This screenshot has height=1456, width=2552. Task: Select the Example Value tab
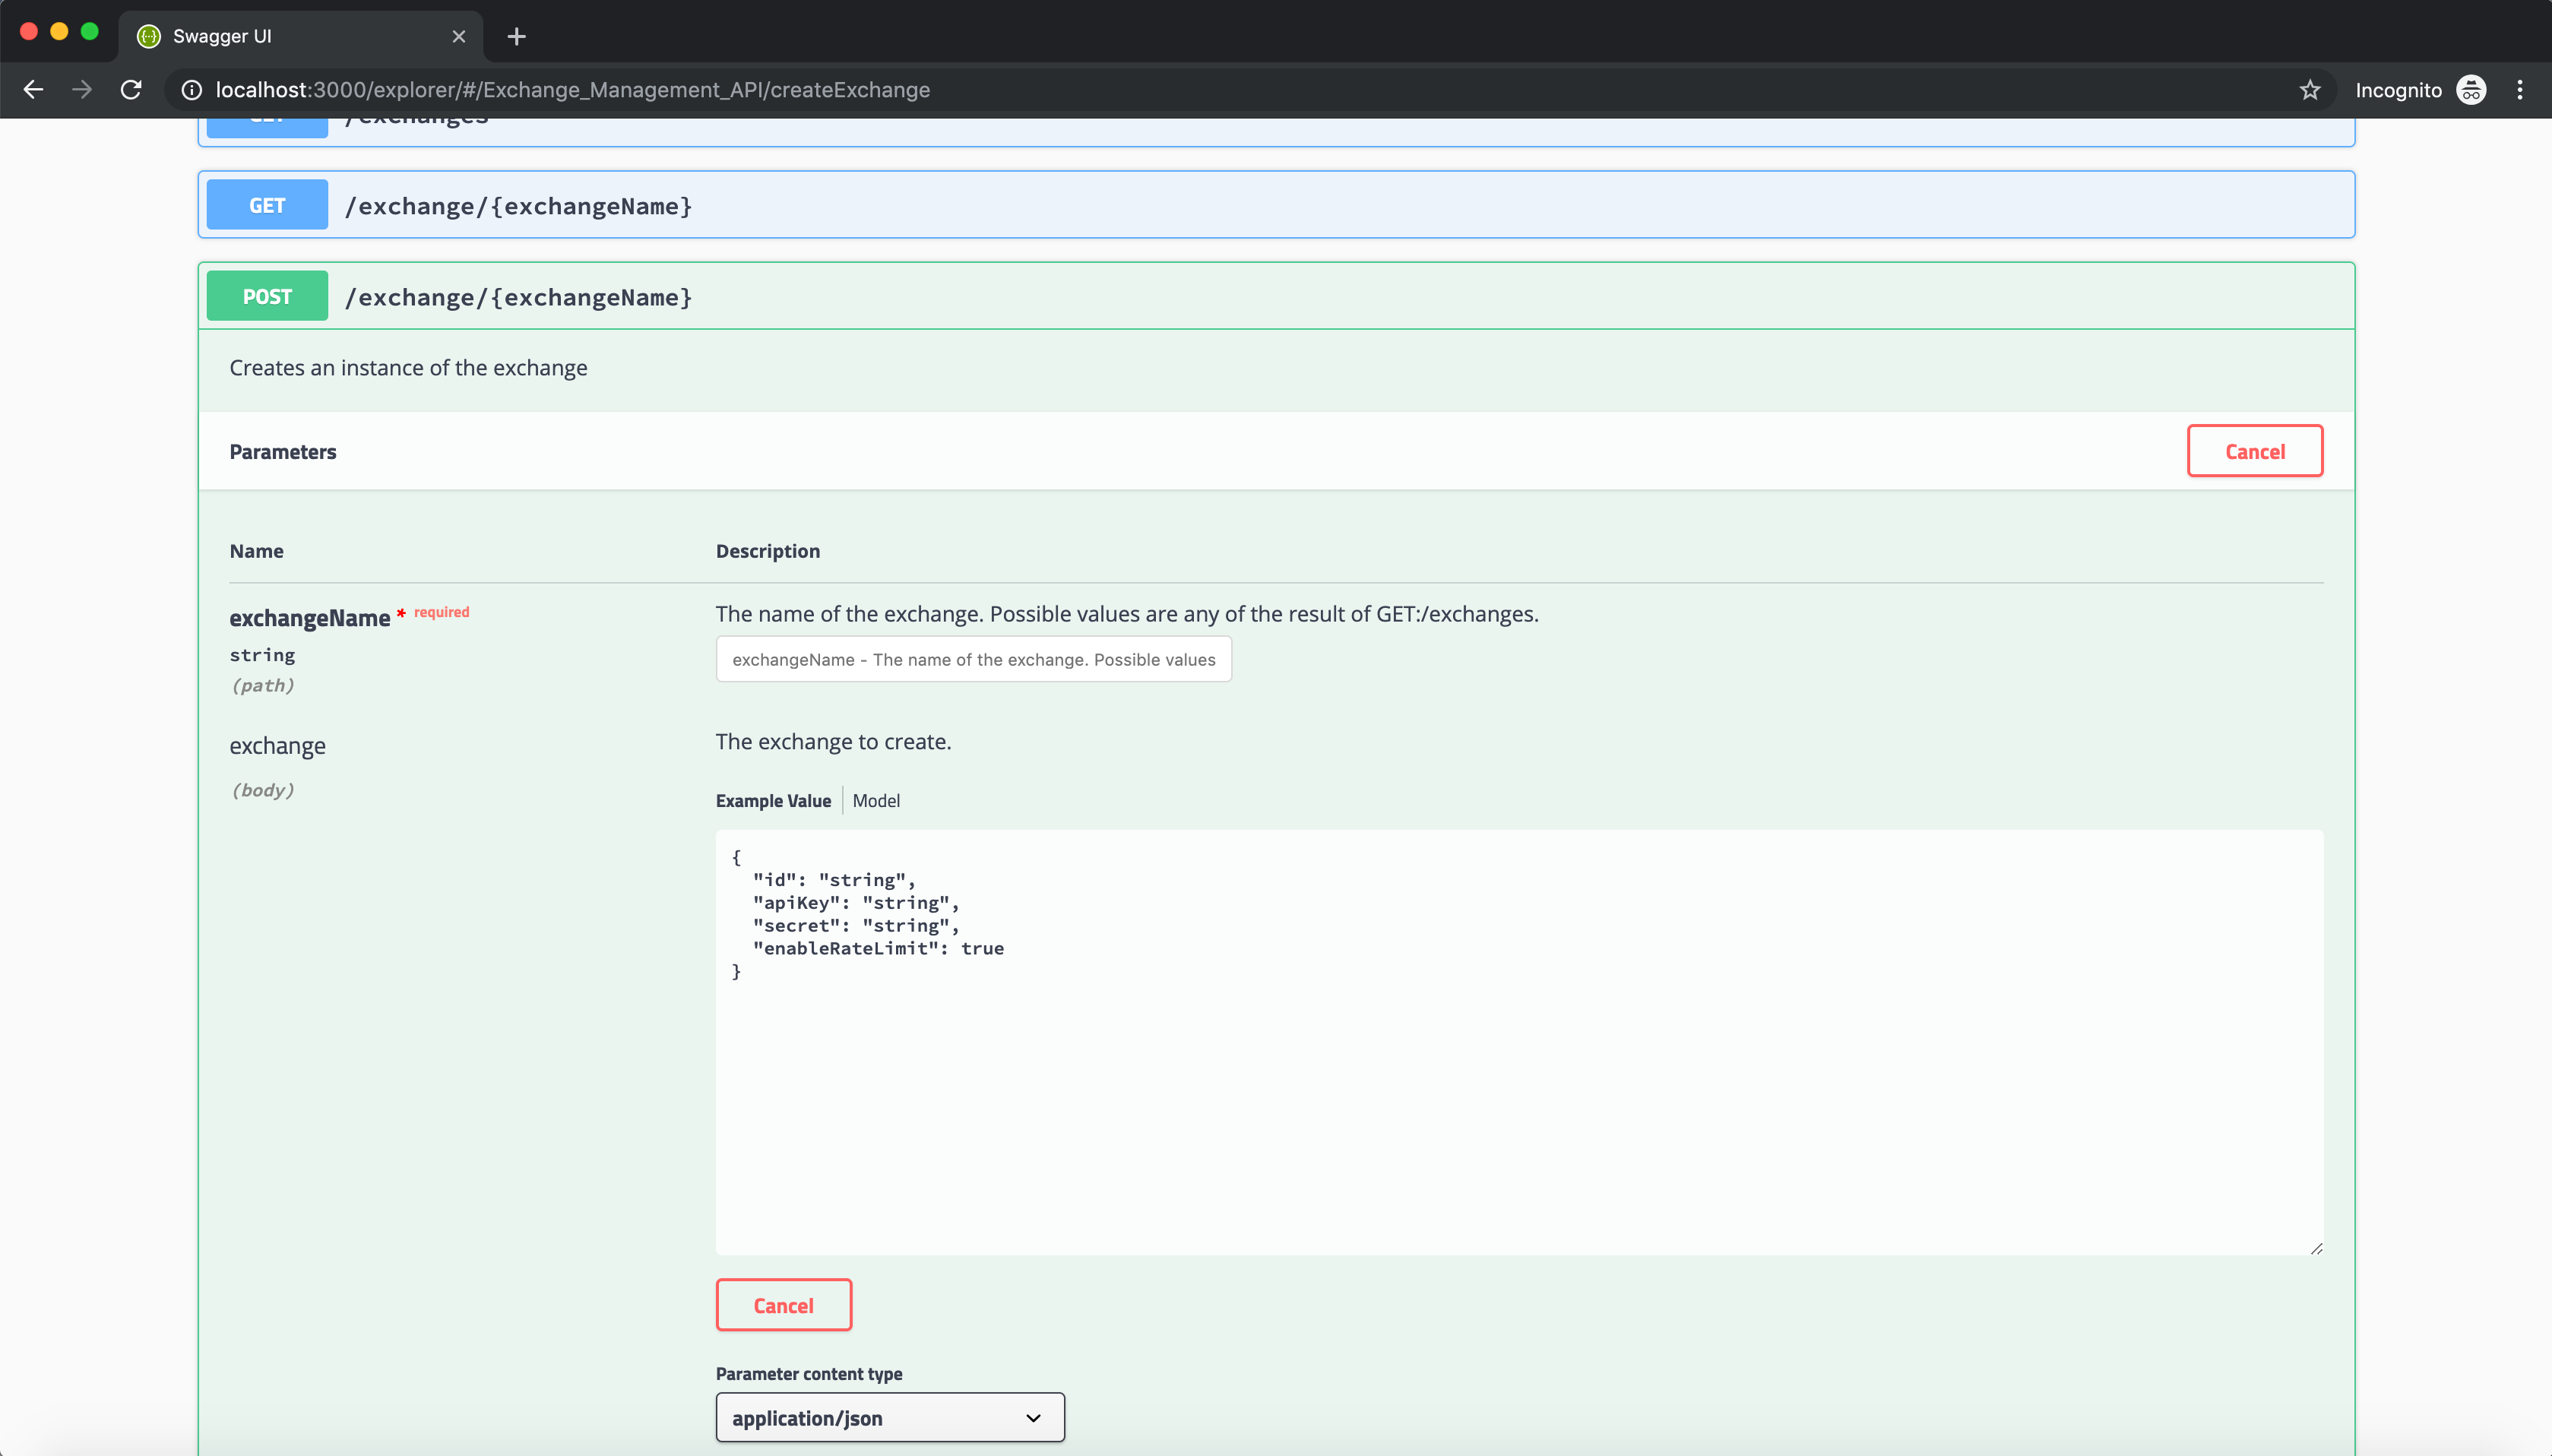click(x=773, y=801)
